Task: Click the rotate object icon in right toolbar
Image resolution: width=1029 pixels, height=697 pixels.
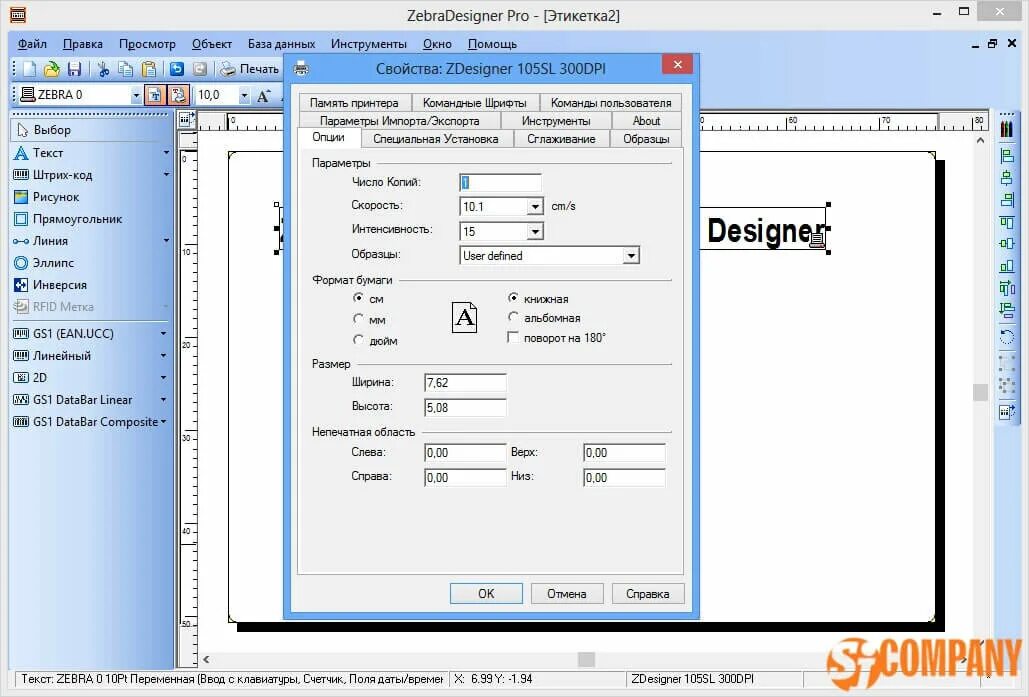Action: click(x=1007, y=337)
